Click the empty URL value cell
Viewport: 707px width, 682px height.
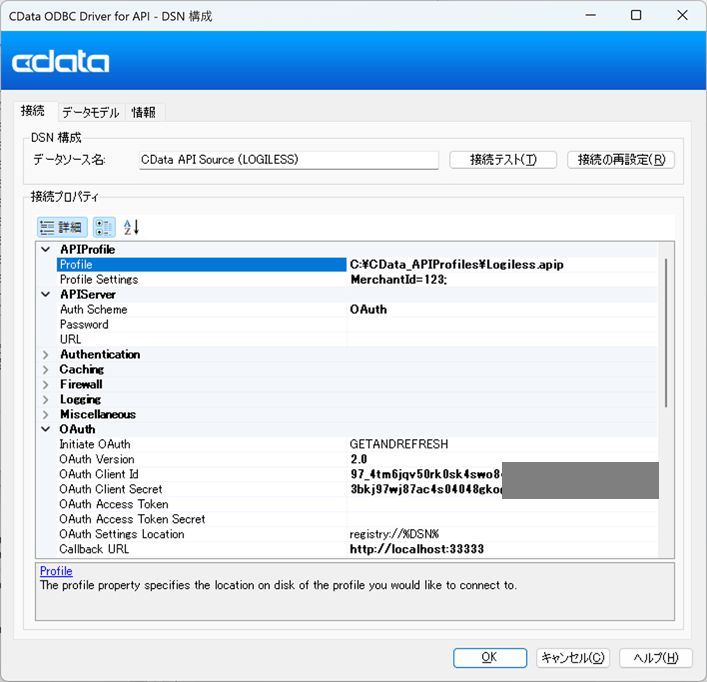502,339
